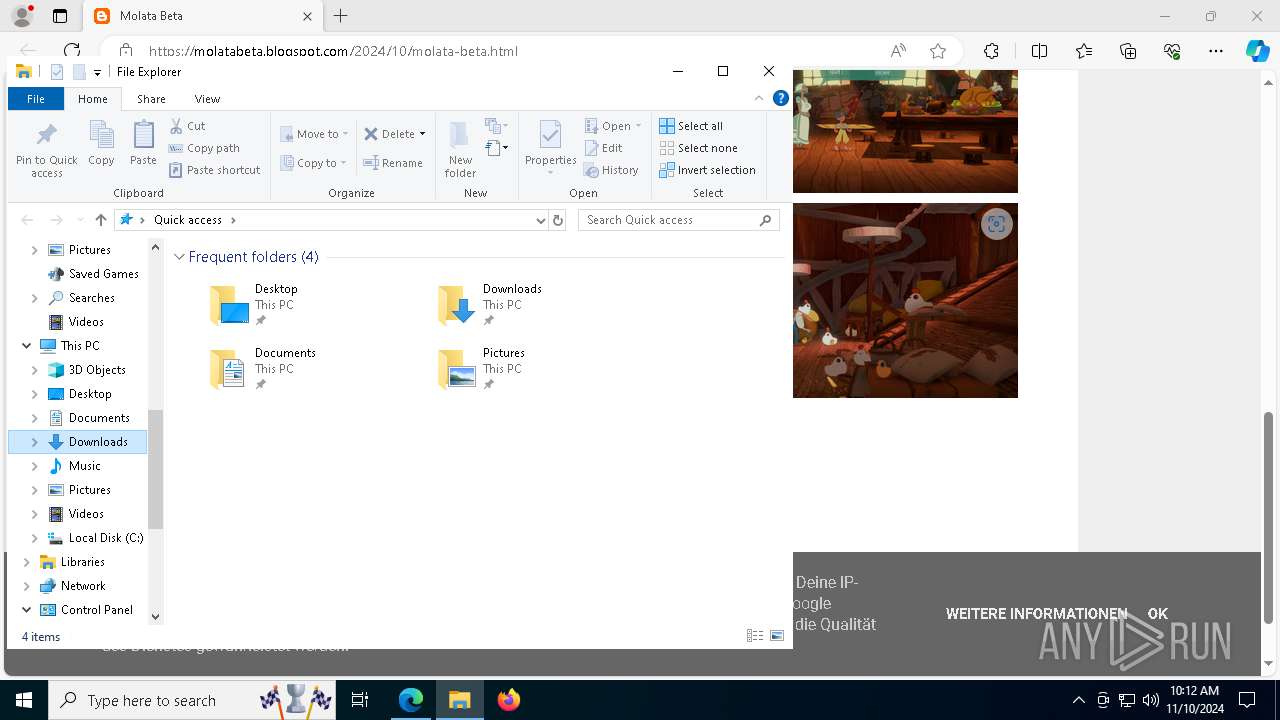Click Edge Read aloud icon
1280x720 pixels.
[x=898, y=51]
